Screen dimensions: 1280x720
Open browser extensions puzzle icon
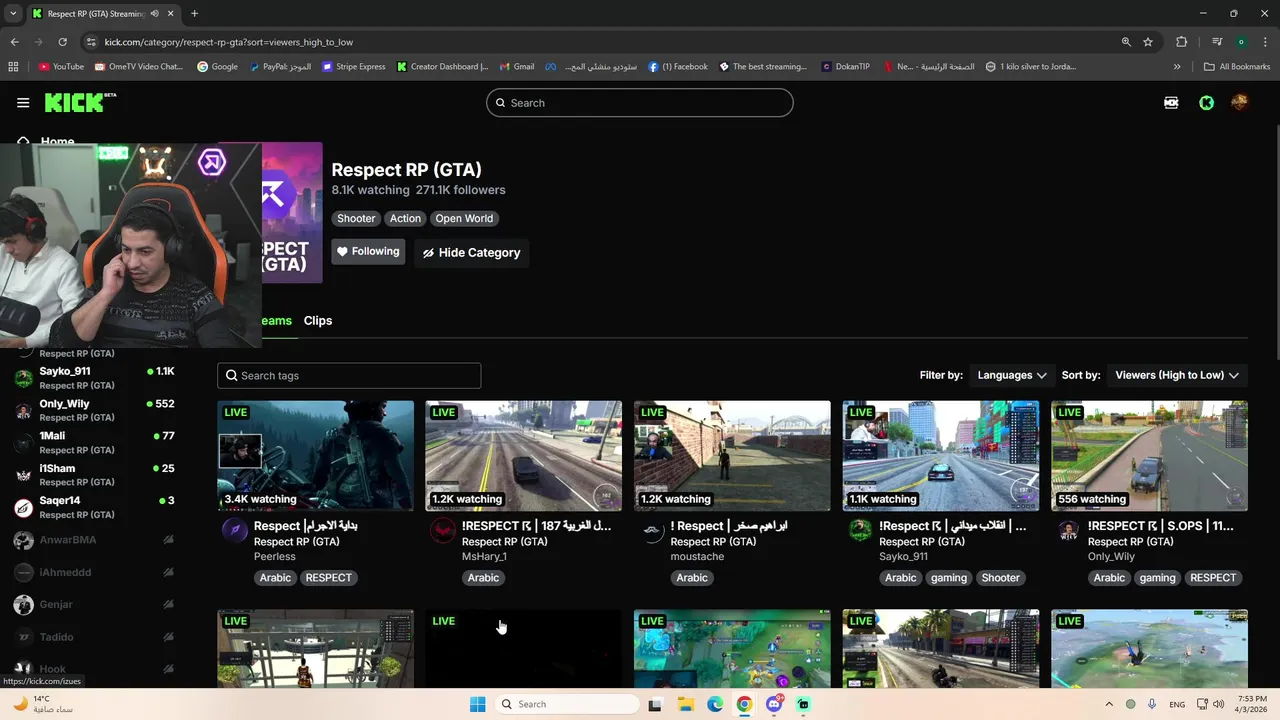point(1181,42)
